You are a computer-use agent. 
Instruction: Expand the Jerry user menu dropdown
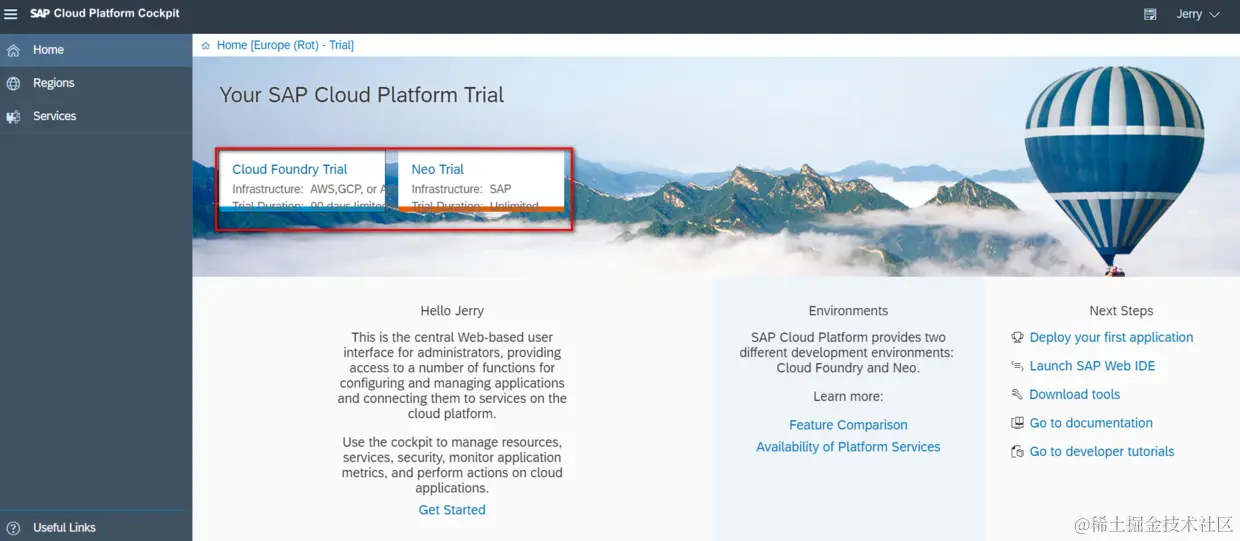point(1198,15)
